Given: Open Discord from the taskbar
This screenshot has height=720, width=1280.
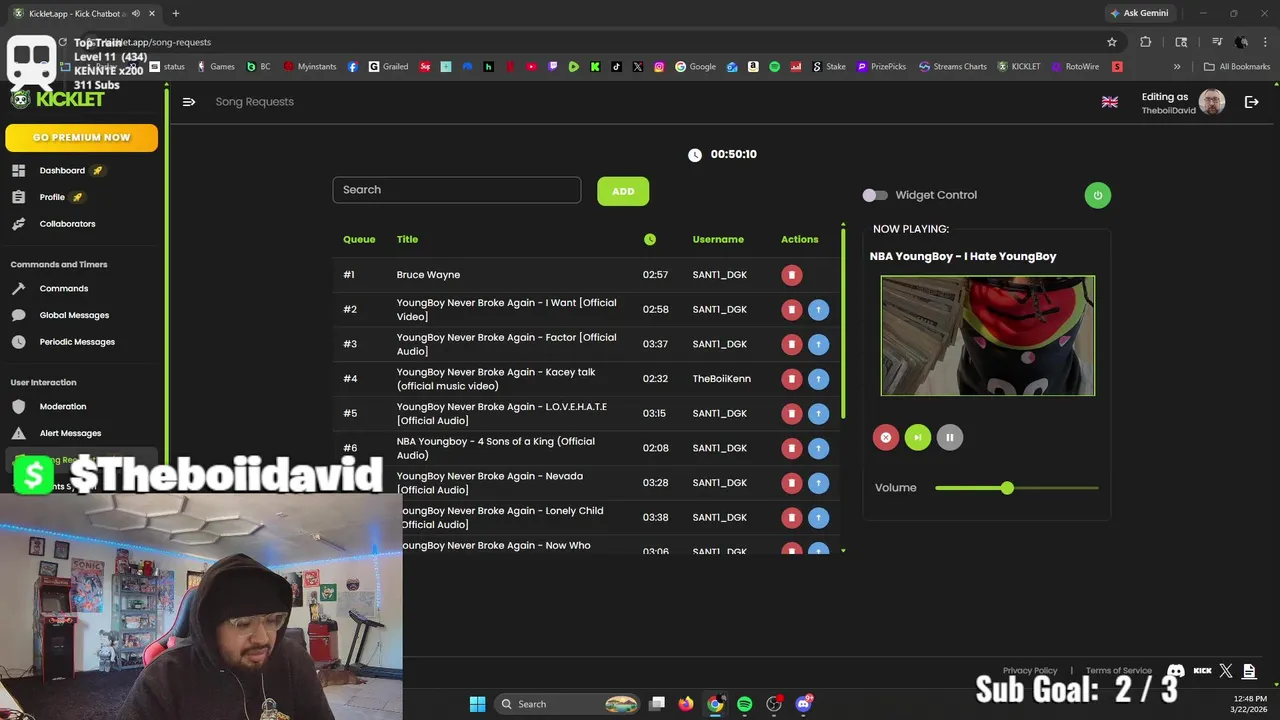Looking at the screenshot, I should 803,704.
